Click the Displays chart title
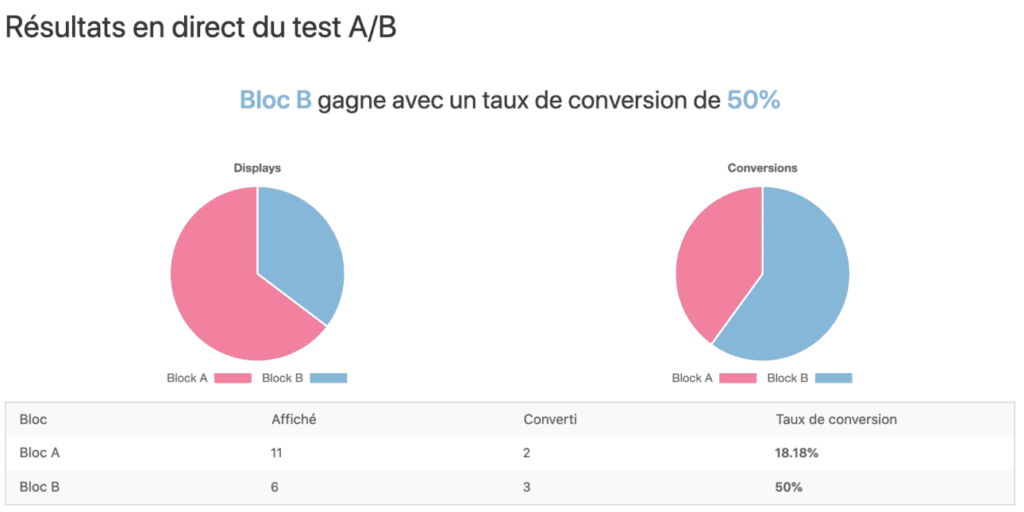 coord(257,168)
